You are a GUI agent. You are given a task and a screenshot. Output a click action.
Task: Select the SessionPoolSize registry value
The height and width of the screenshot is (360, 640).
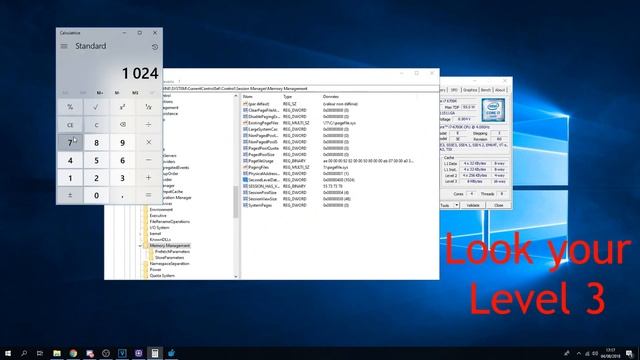(x=260, y=192)
